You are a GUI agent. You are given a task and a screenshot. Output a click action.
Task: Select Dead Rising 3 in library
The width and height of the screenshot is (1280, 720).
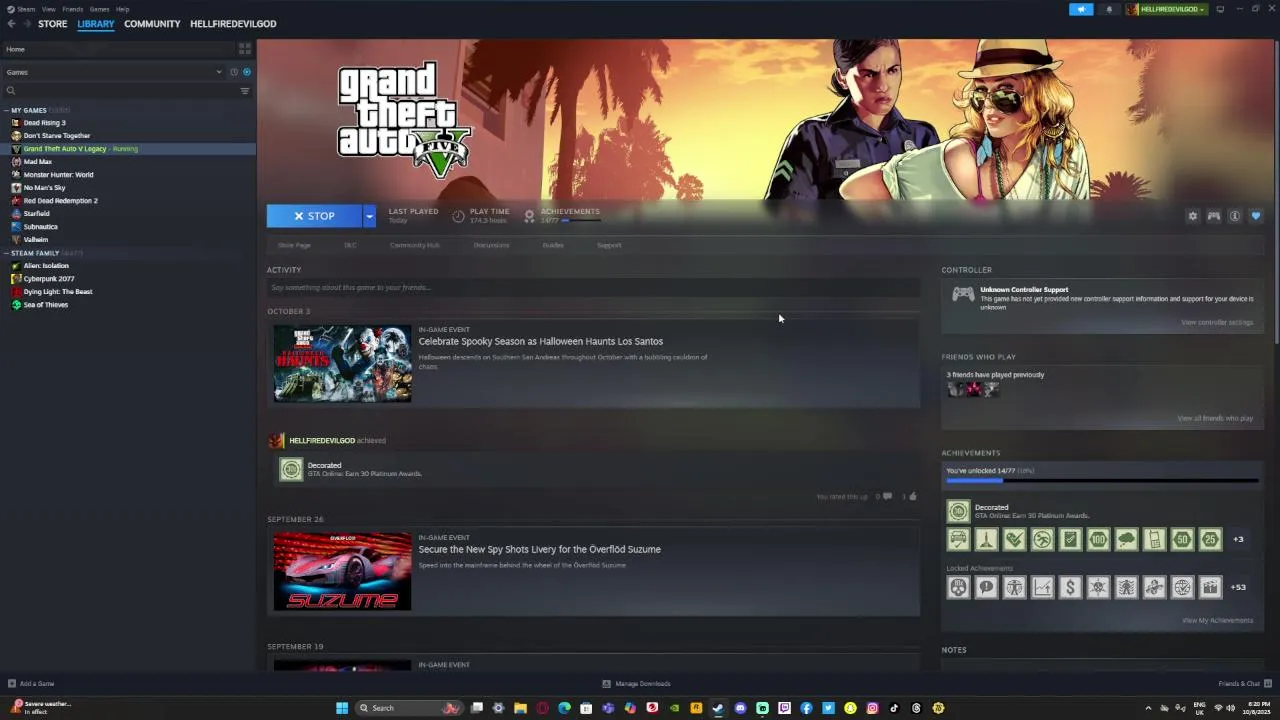pos(44,123)
